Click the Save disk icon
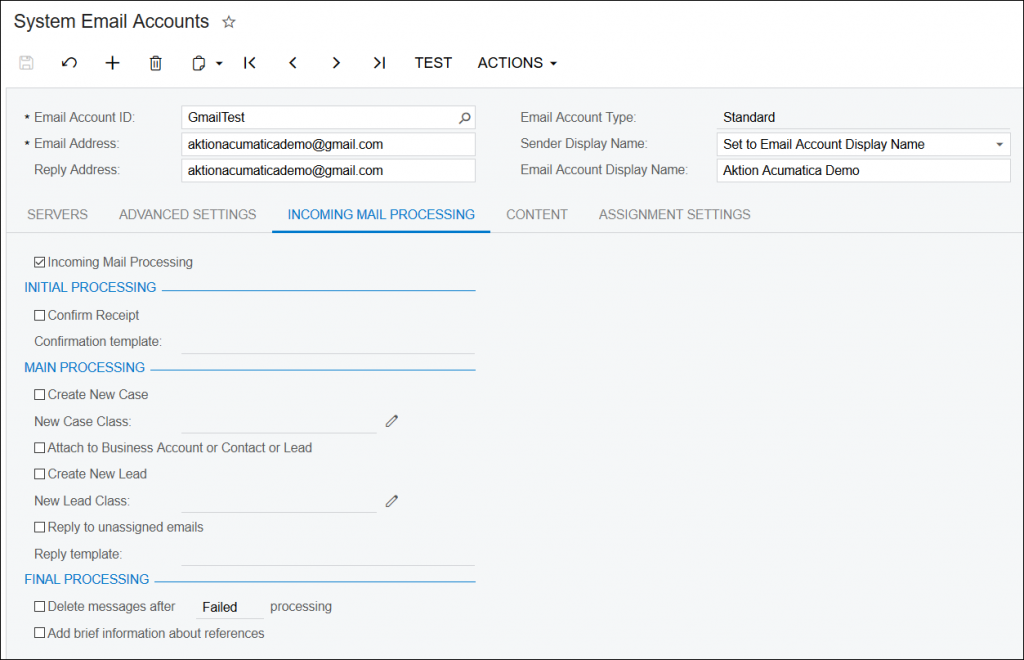The height and width of the screenshot is (660, 1024). point(26,63)
